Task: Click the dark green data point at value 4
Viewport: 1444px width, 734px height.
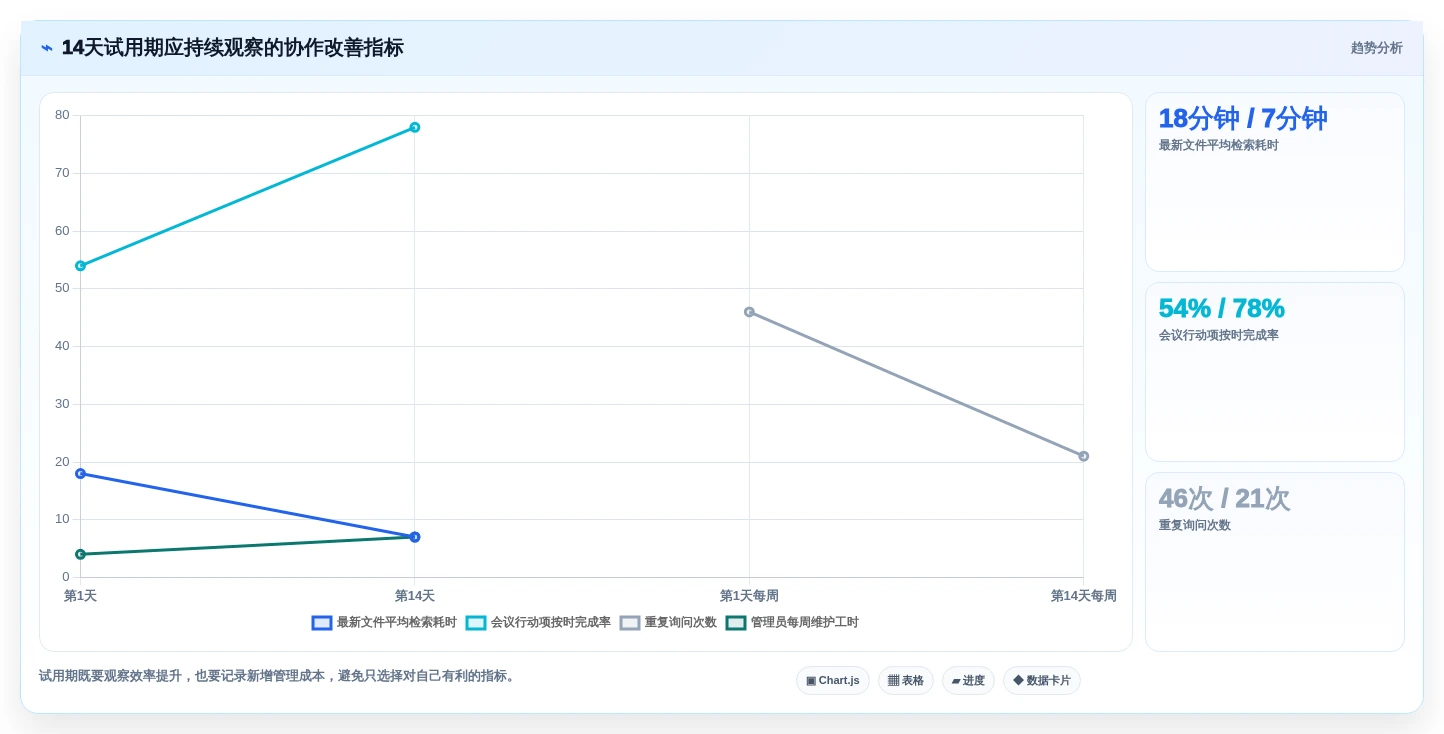Action: [x=80, y=554]
